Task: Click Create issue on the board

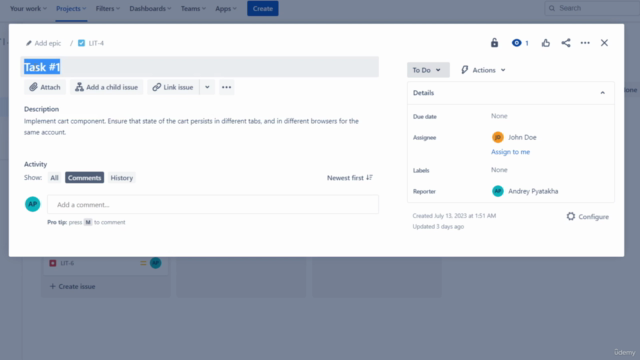Action: pos(72,287)
